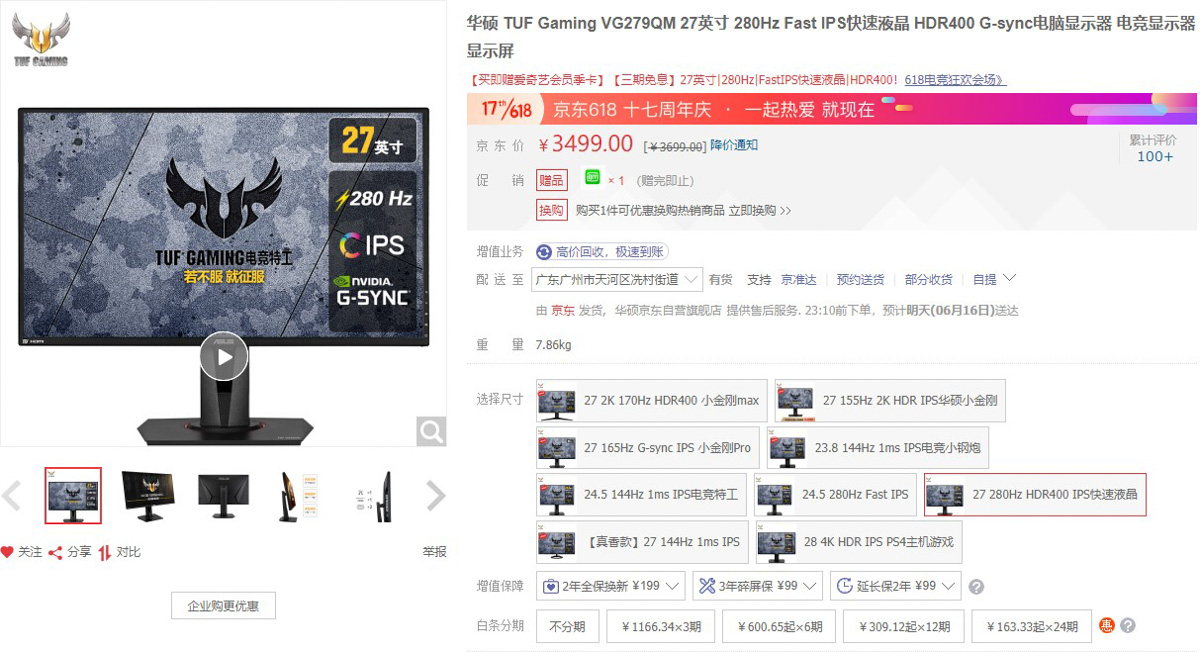The image size is (1200, 652).
Task: Show previous thumbnails with left arrow
Action: coord(12,496)
